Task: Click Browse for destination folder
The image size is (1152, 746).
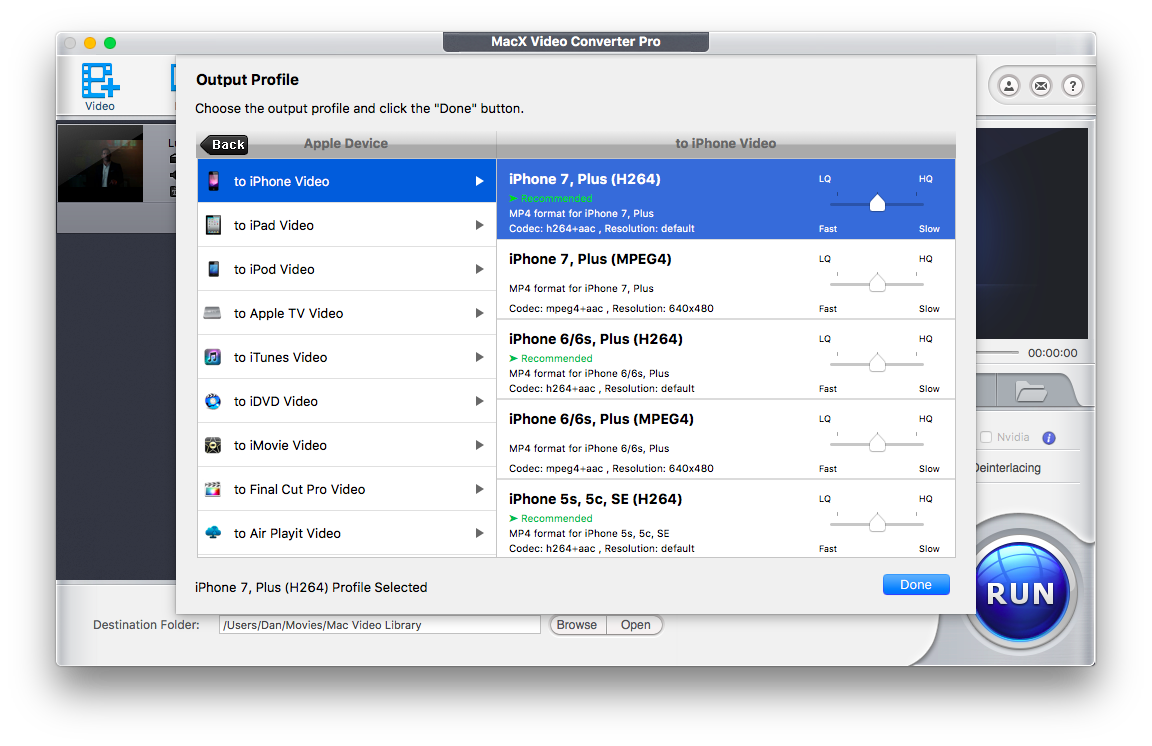Action: click(577, 625)
